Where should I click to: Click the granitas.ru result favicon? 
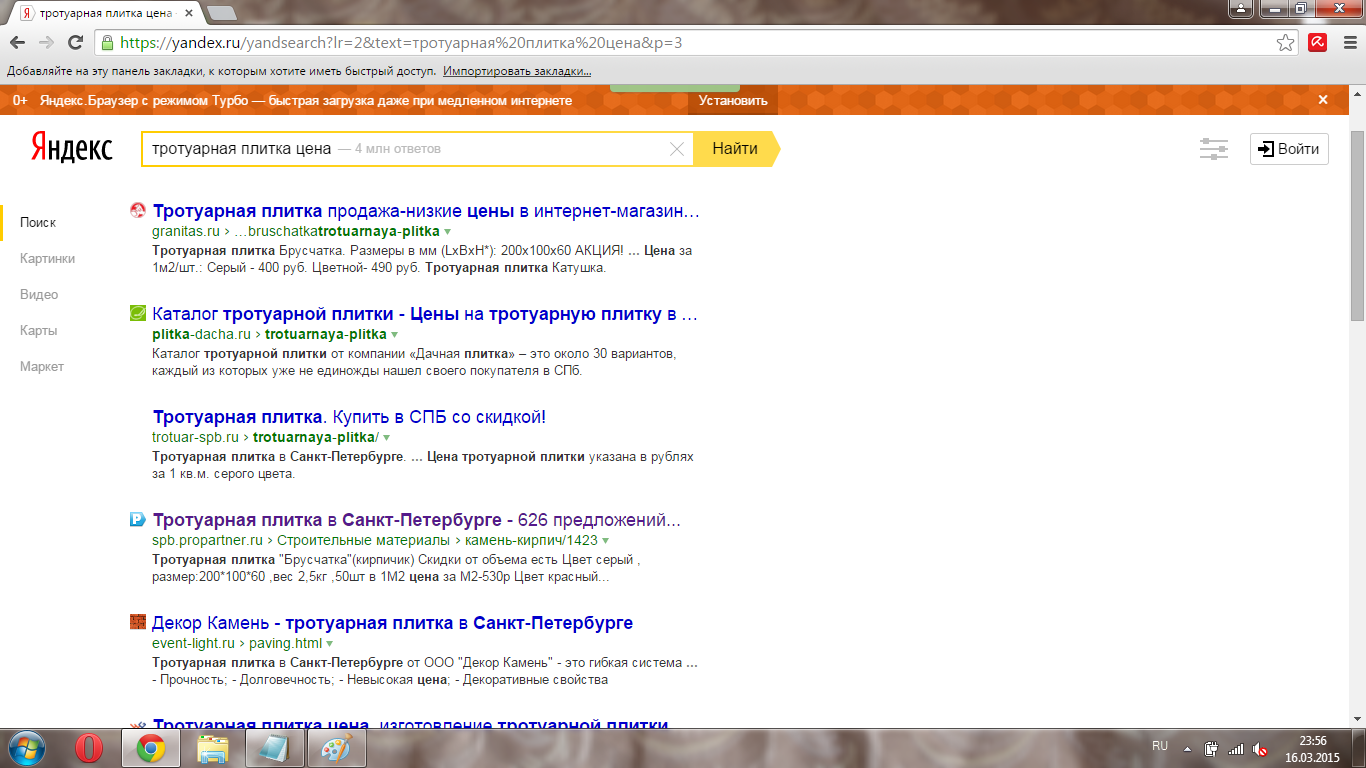pos(138,211)
